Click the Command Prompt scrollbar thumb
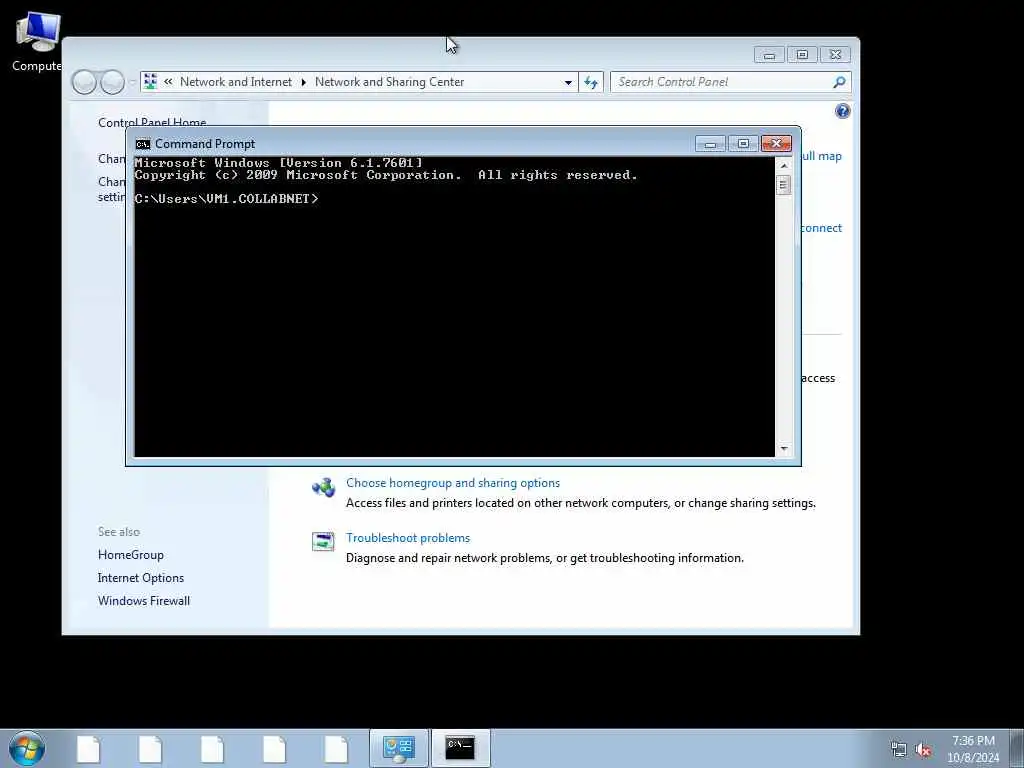The image size is (1024, 768). (x=784, y=185)
